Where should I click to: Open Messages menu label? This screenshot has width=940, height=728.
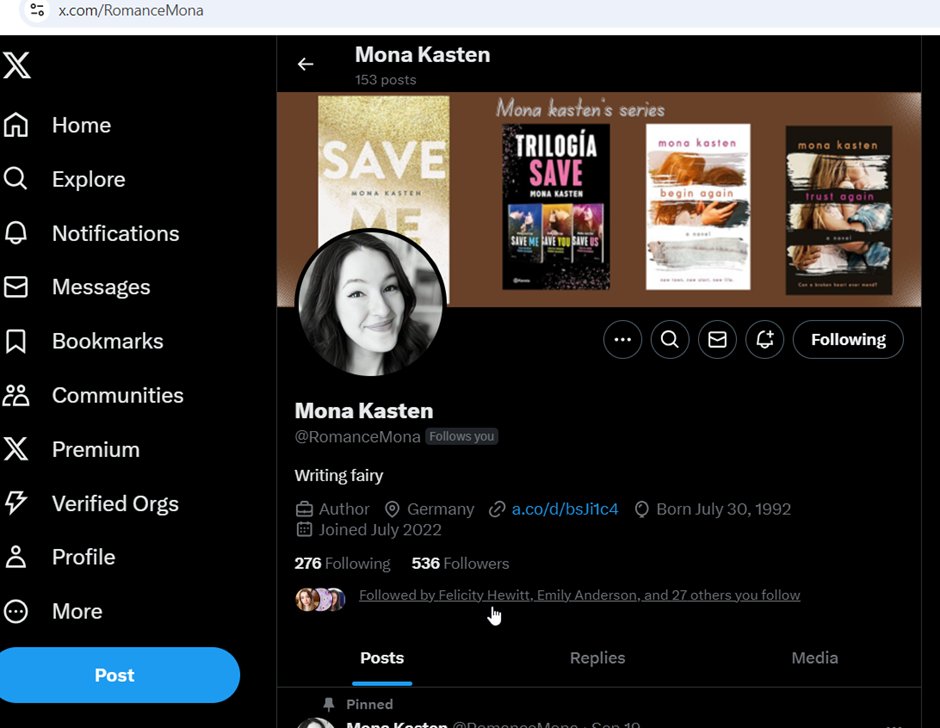pos(101,287)
